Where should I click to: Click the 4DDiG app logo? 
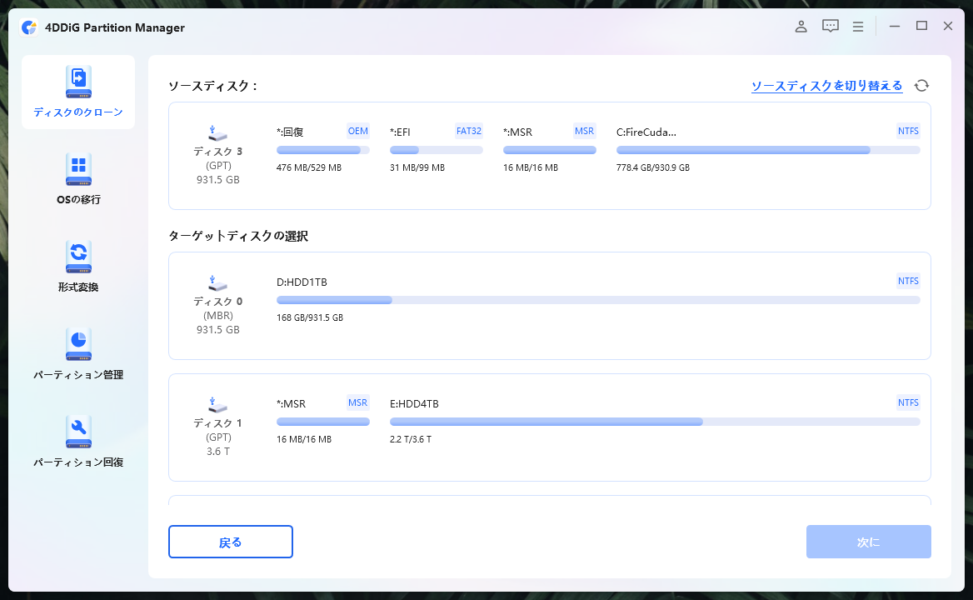(x=29, y=27)
